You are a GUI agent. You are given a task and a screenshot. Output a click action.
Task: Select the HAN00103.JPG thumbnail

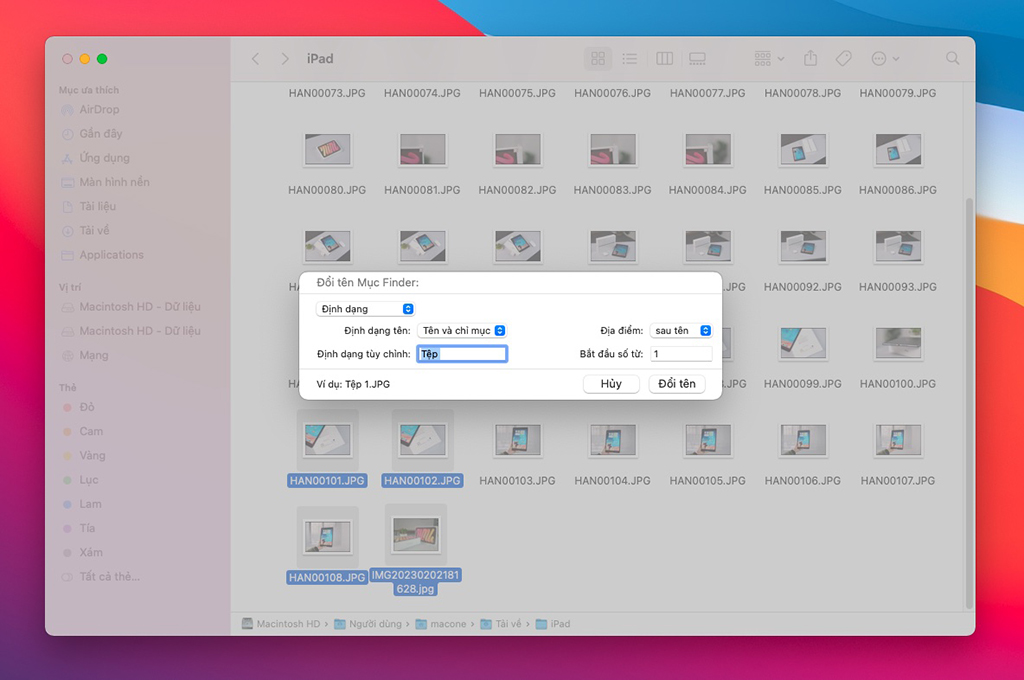coord(517,440)
